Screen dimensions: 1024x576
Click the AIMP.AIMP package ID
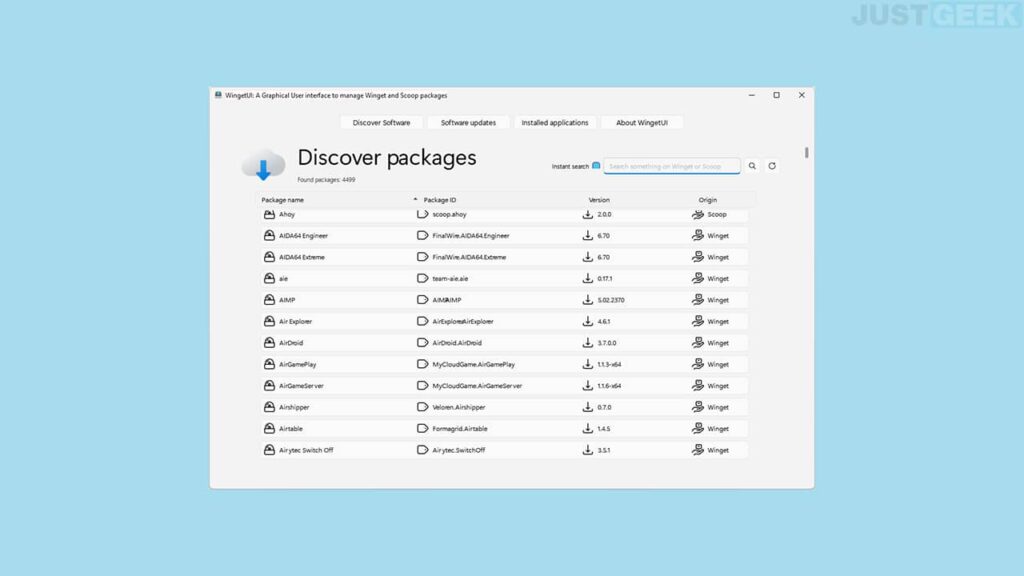[x=447, y=300]
